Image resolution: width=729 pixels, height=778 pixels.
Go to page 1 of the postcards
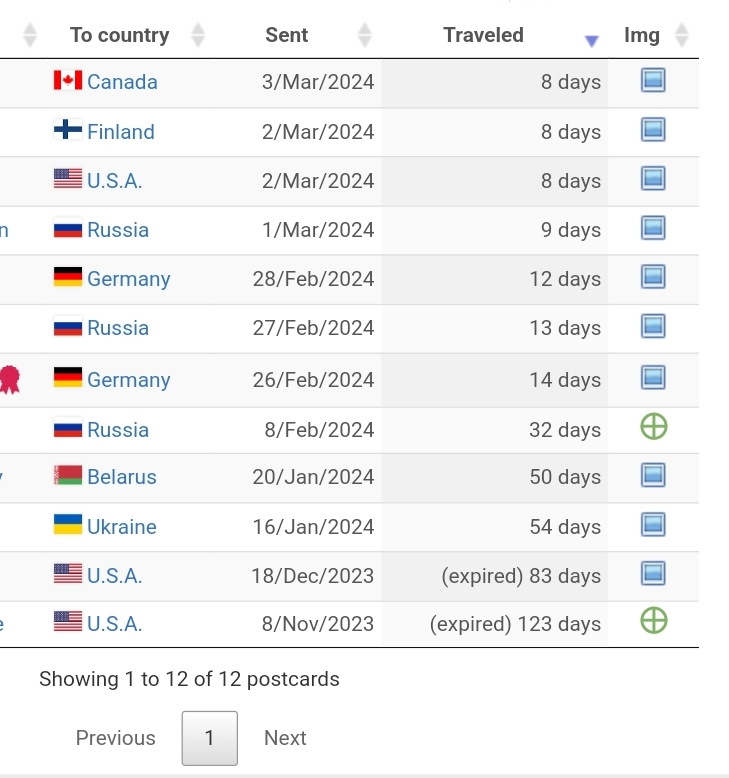point(209,738)
